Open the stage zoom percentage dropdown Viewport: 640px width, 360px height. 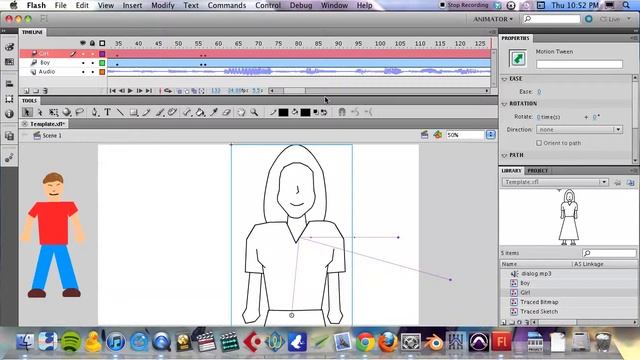pos(491,135)
